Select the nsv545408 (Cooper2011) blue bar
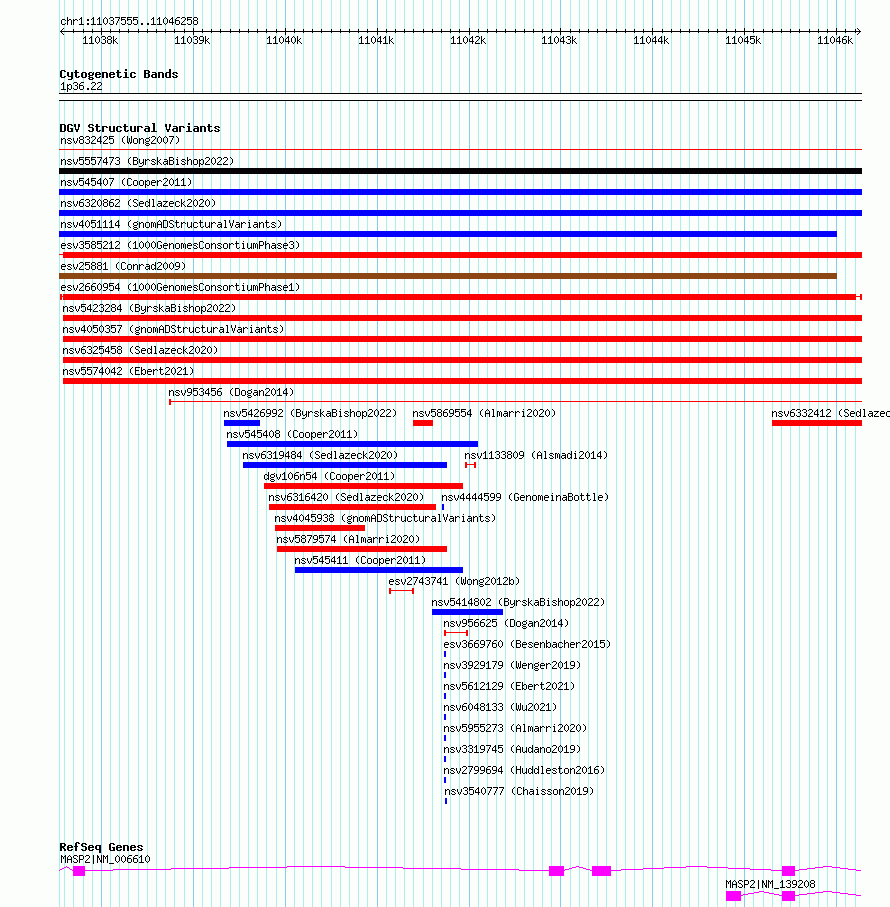The width and height of the screenshot is (890, 907). click(x=352, y=444)
